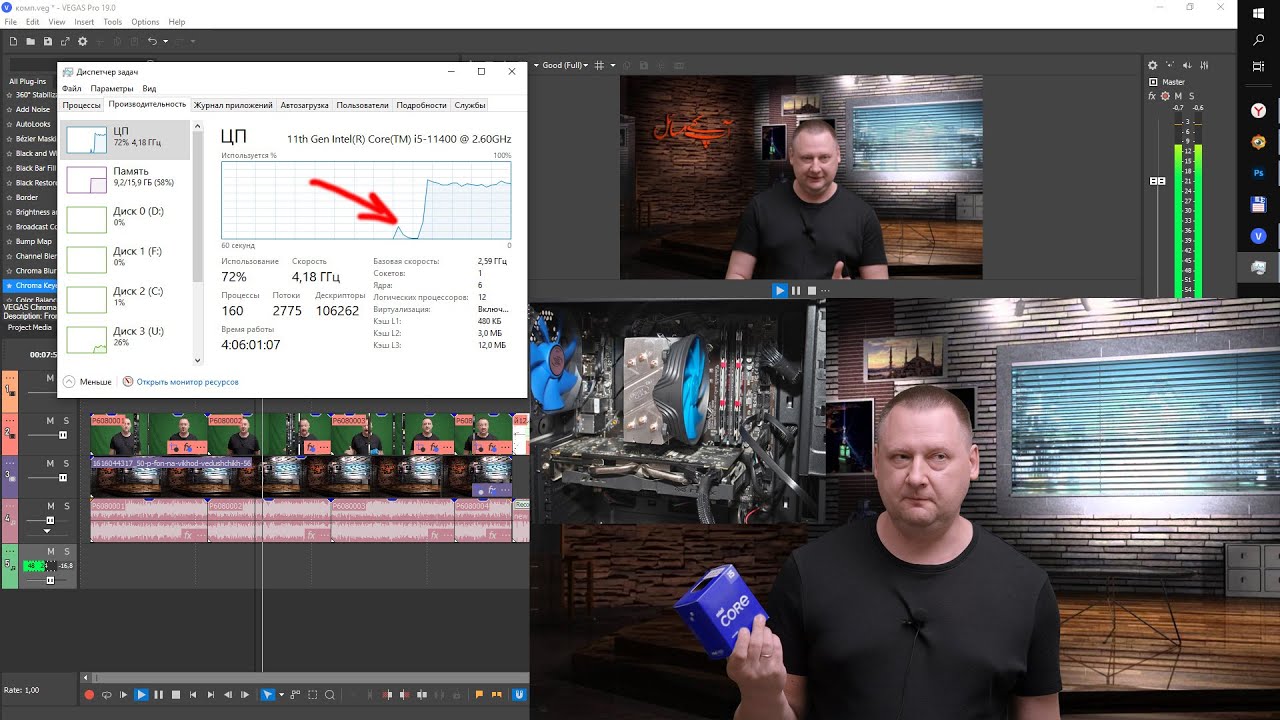
Task: Switch to Автозагрузка tab in Task Manager
Action: click(x=304, y=105)
